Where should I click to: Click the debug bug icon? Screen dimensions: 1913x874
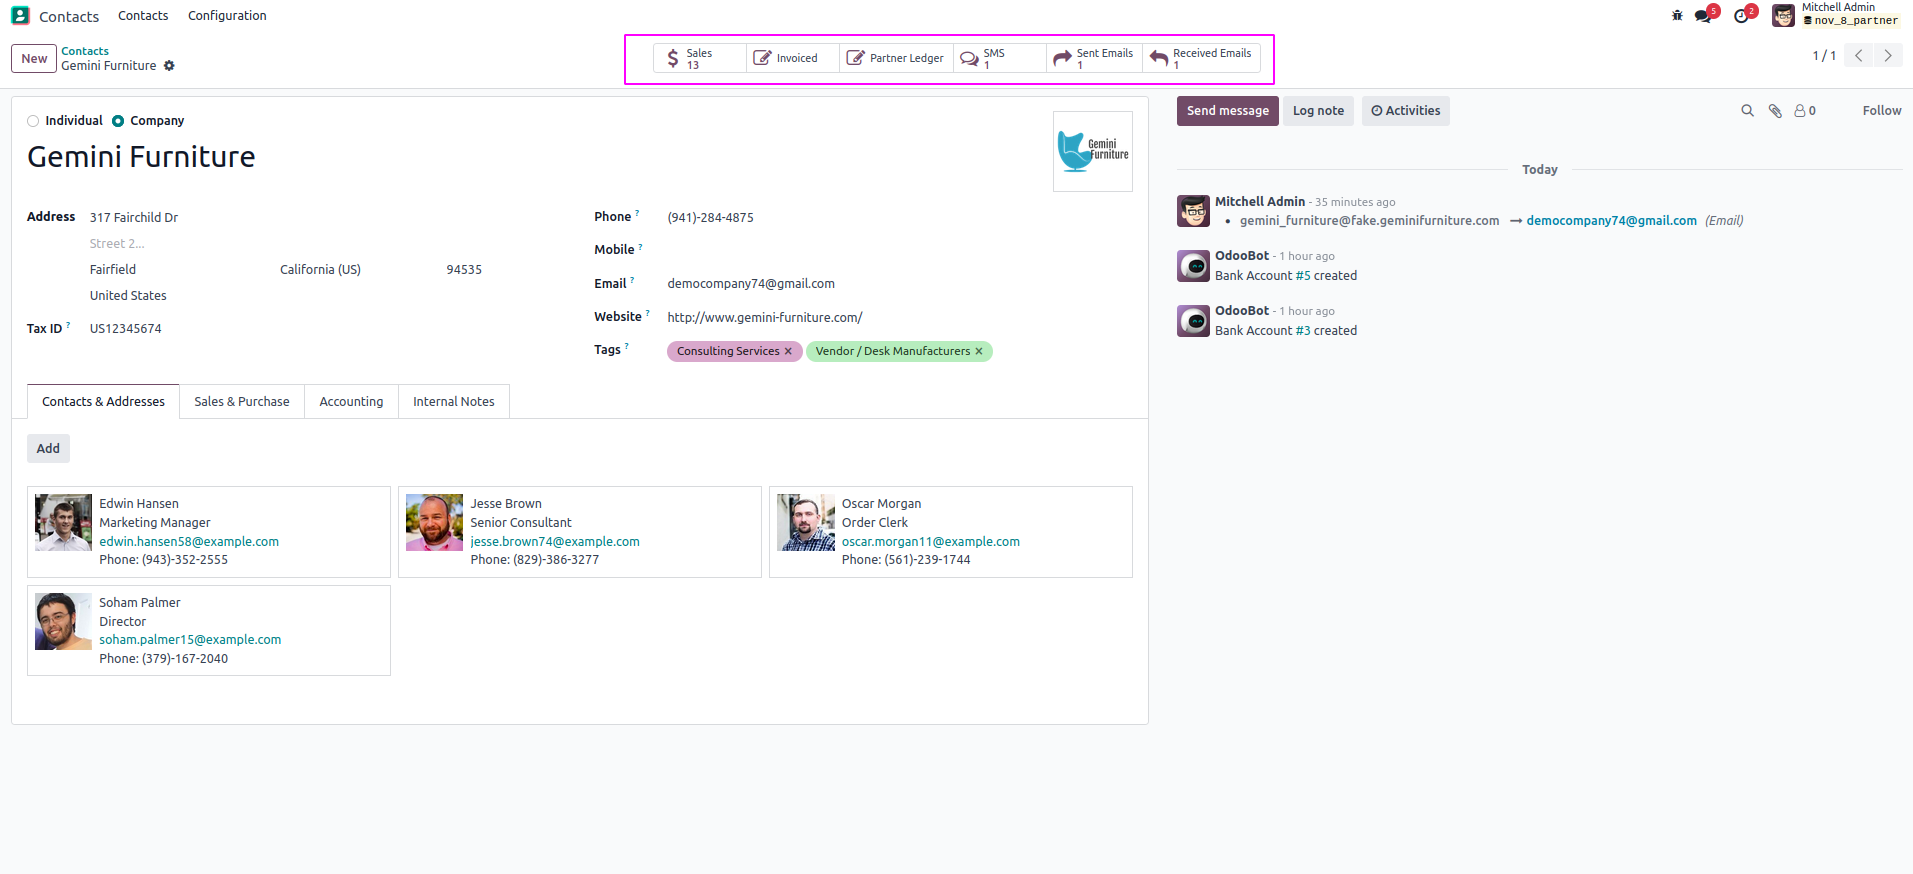1677,15
